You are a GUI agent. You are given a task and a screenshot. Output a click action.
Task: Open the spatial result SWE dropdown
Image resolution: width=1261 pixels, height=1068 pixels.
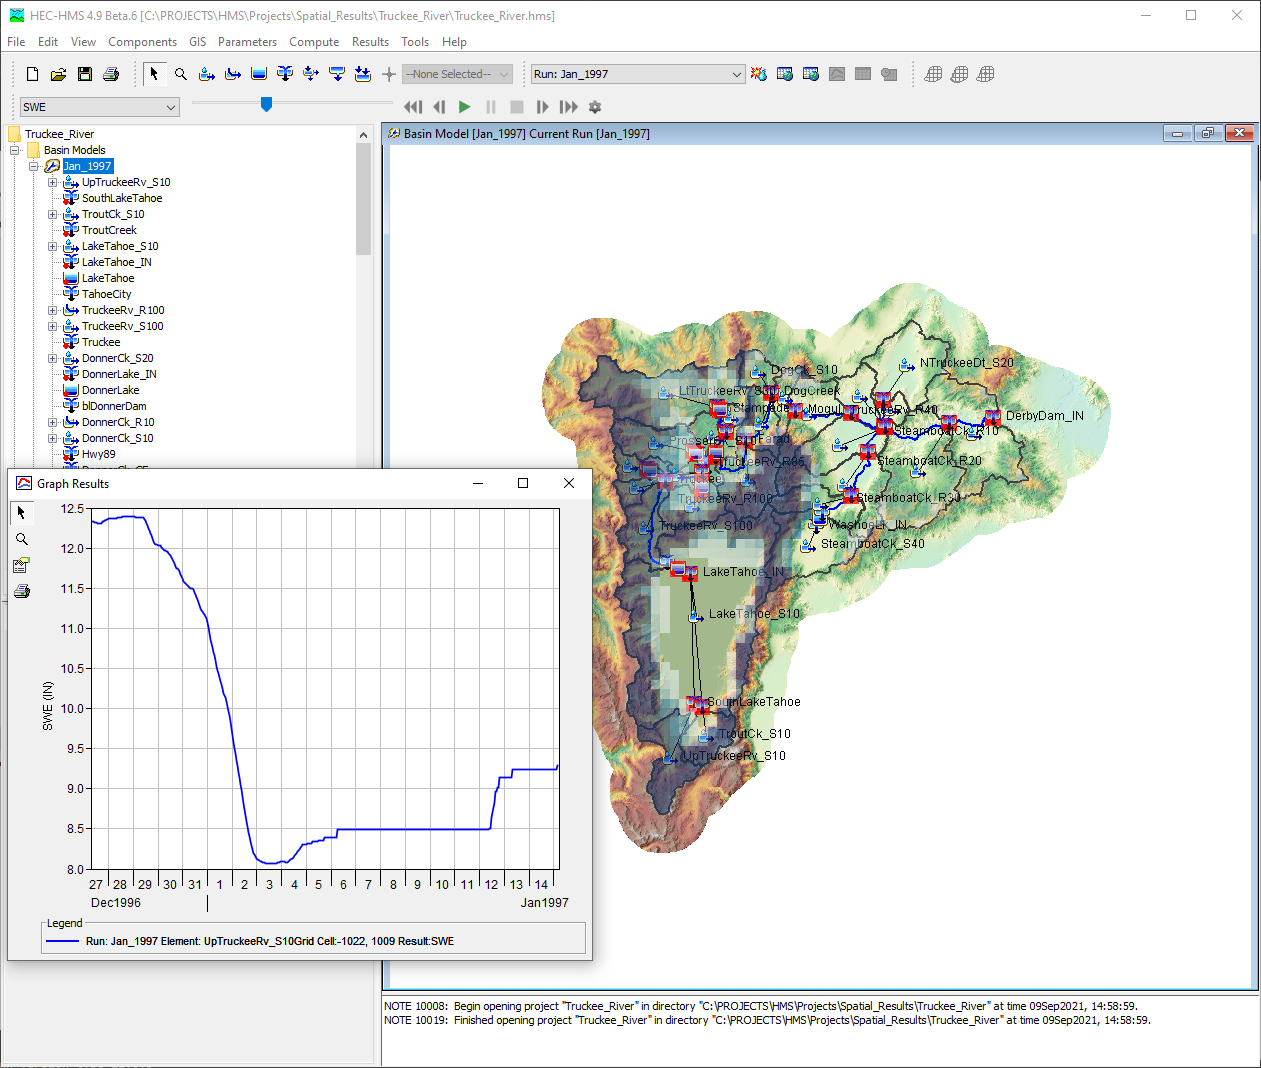[x=100, y=107]
